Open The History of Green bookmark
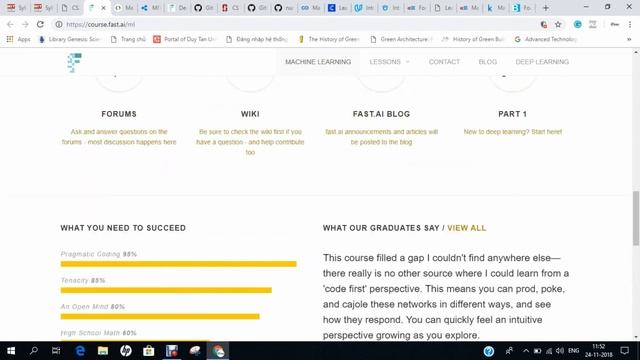Image resolution: width=640 pixels, height=360 pixels. pos(329,39)
